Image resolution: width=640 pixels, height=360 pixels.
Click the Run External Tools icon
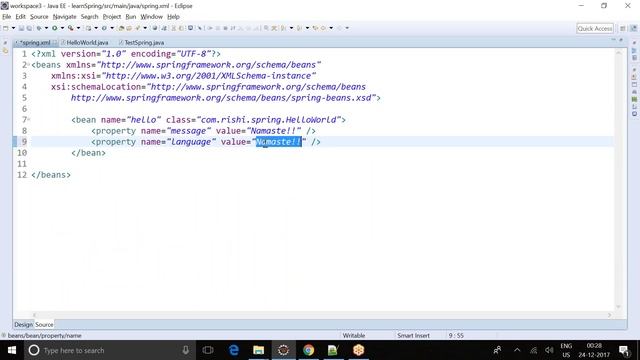[71, 28]
